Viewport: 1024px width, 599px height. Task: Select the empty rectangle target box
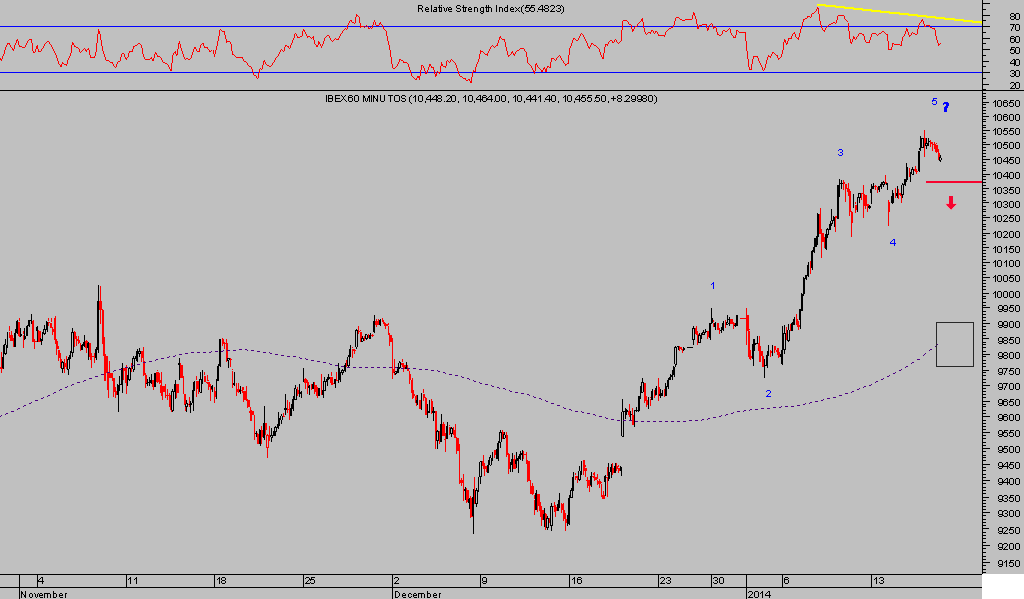click(x=954, y=344)
